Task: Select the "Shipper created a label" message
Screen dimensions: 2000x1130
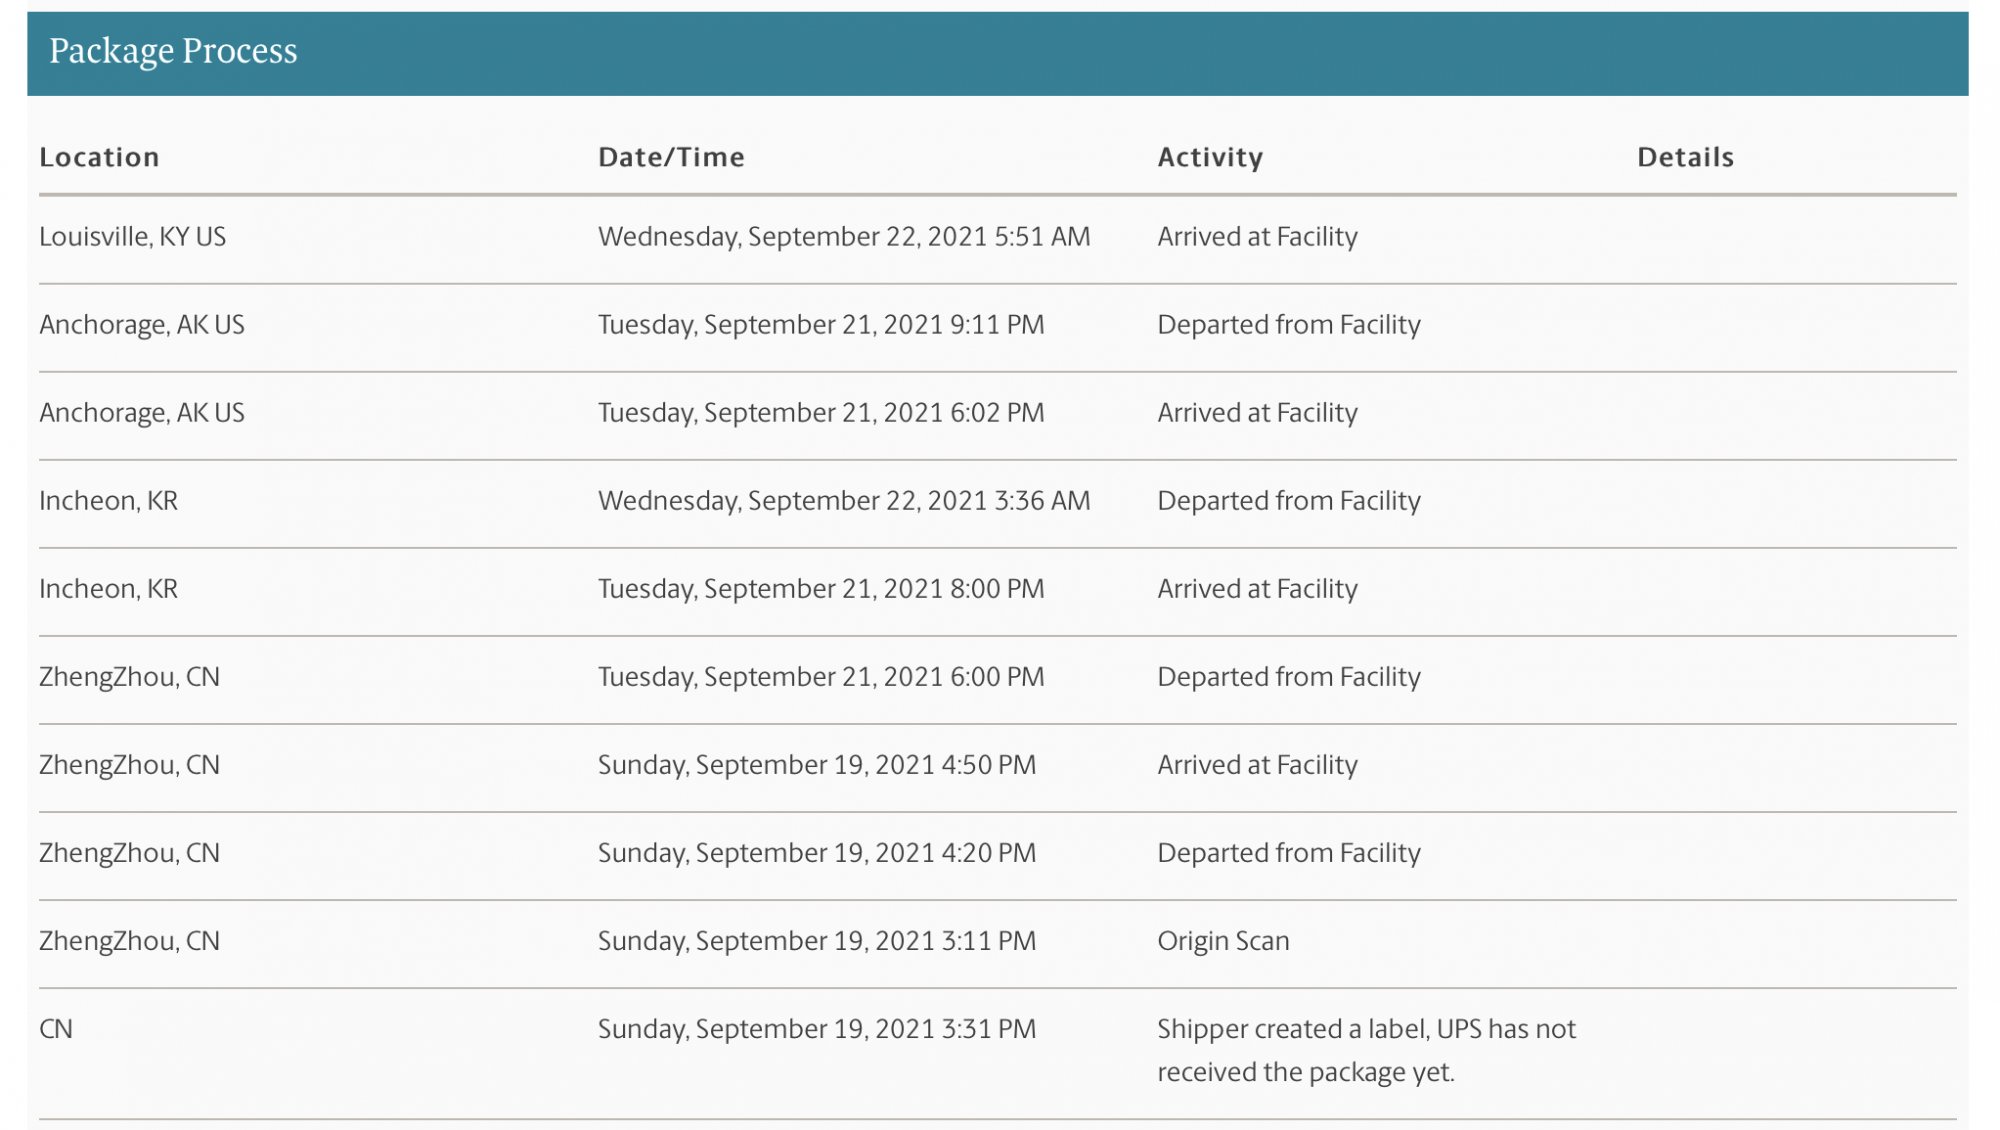Action: click(x=1365, y=1050)
